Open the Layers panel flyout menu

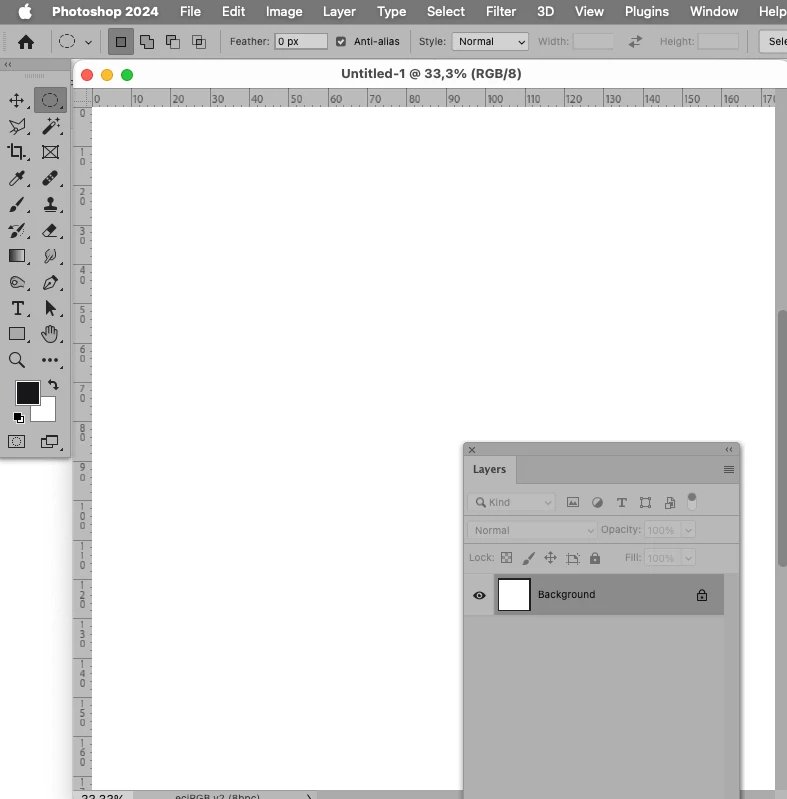point(729,469)
